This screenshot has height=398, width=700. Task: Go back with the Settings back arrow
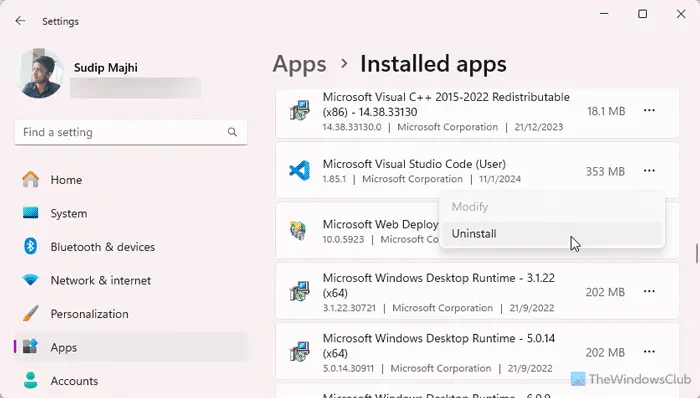[x=20, y=21]
